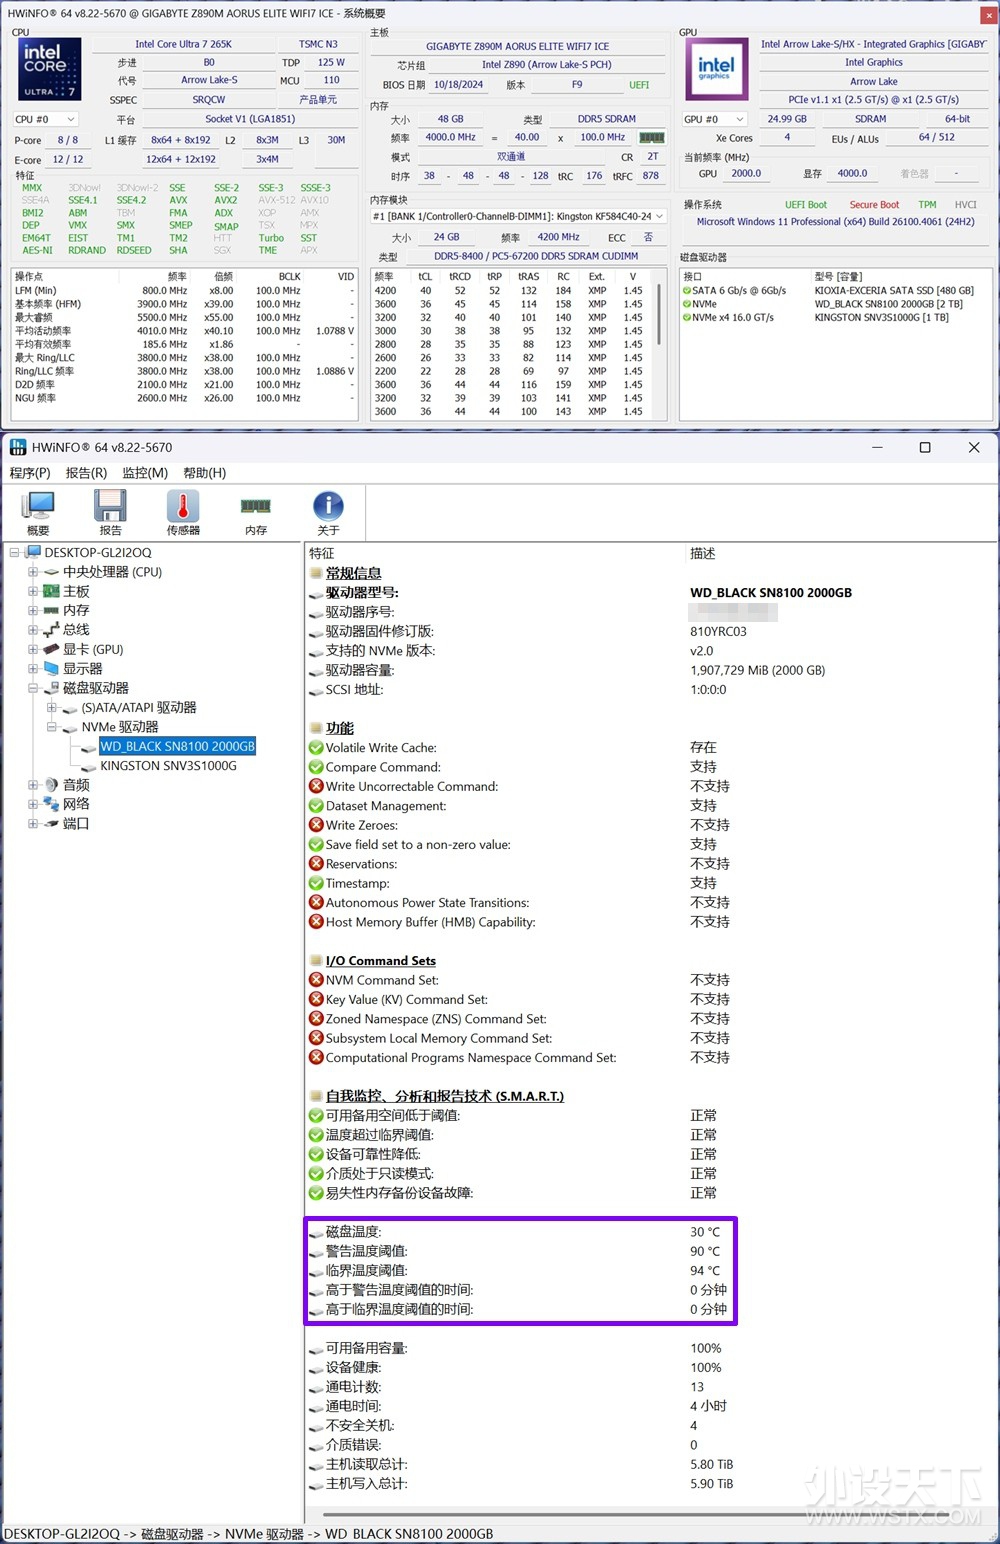The width and height of the screenshot is (1000, 1544).
Task: Expand the 显卡 (GPU) tree node
Action: click(33, 650)
